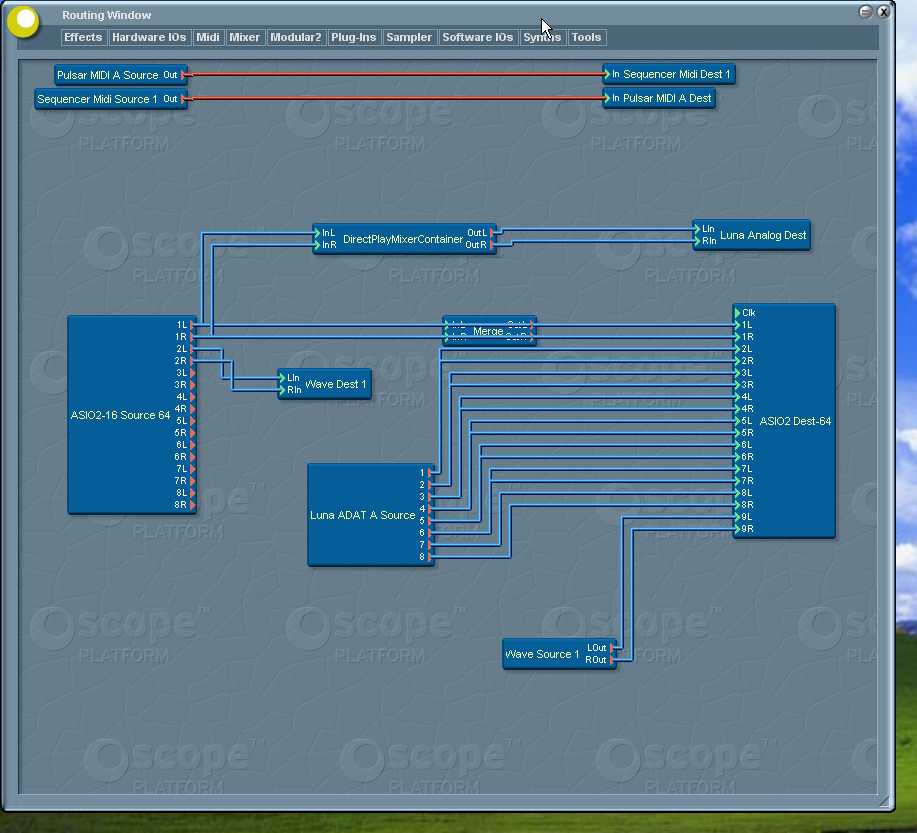Click 5L input port on ASIO2 Dest-64
Screen dimensions: 917x833
(737, 421)
